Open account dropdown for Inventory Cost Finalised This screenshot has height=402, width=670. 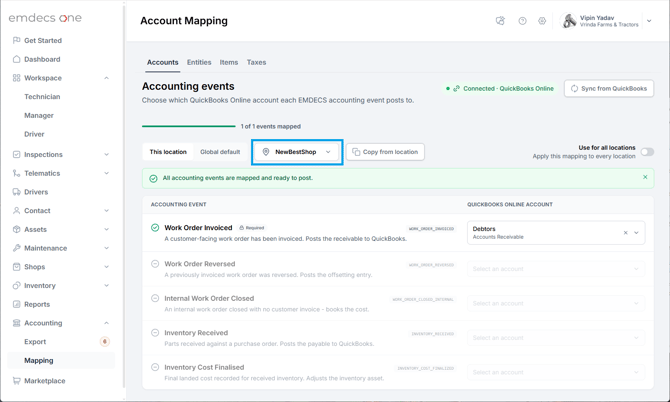(556, 372)
